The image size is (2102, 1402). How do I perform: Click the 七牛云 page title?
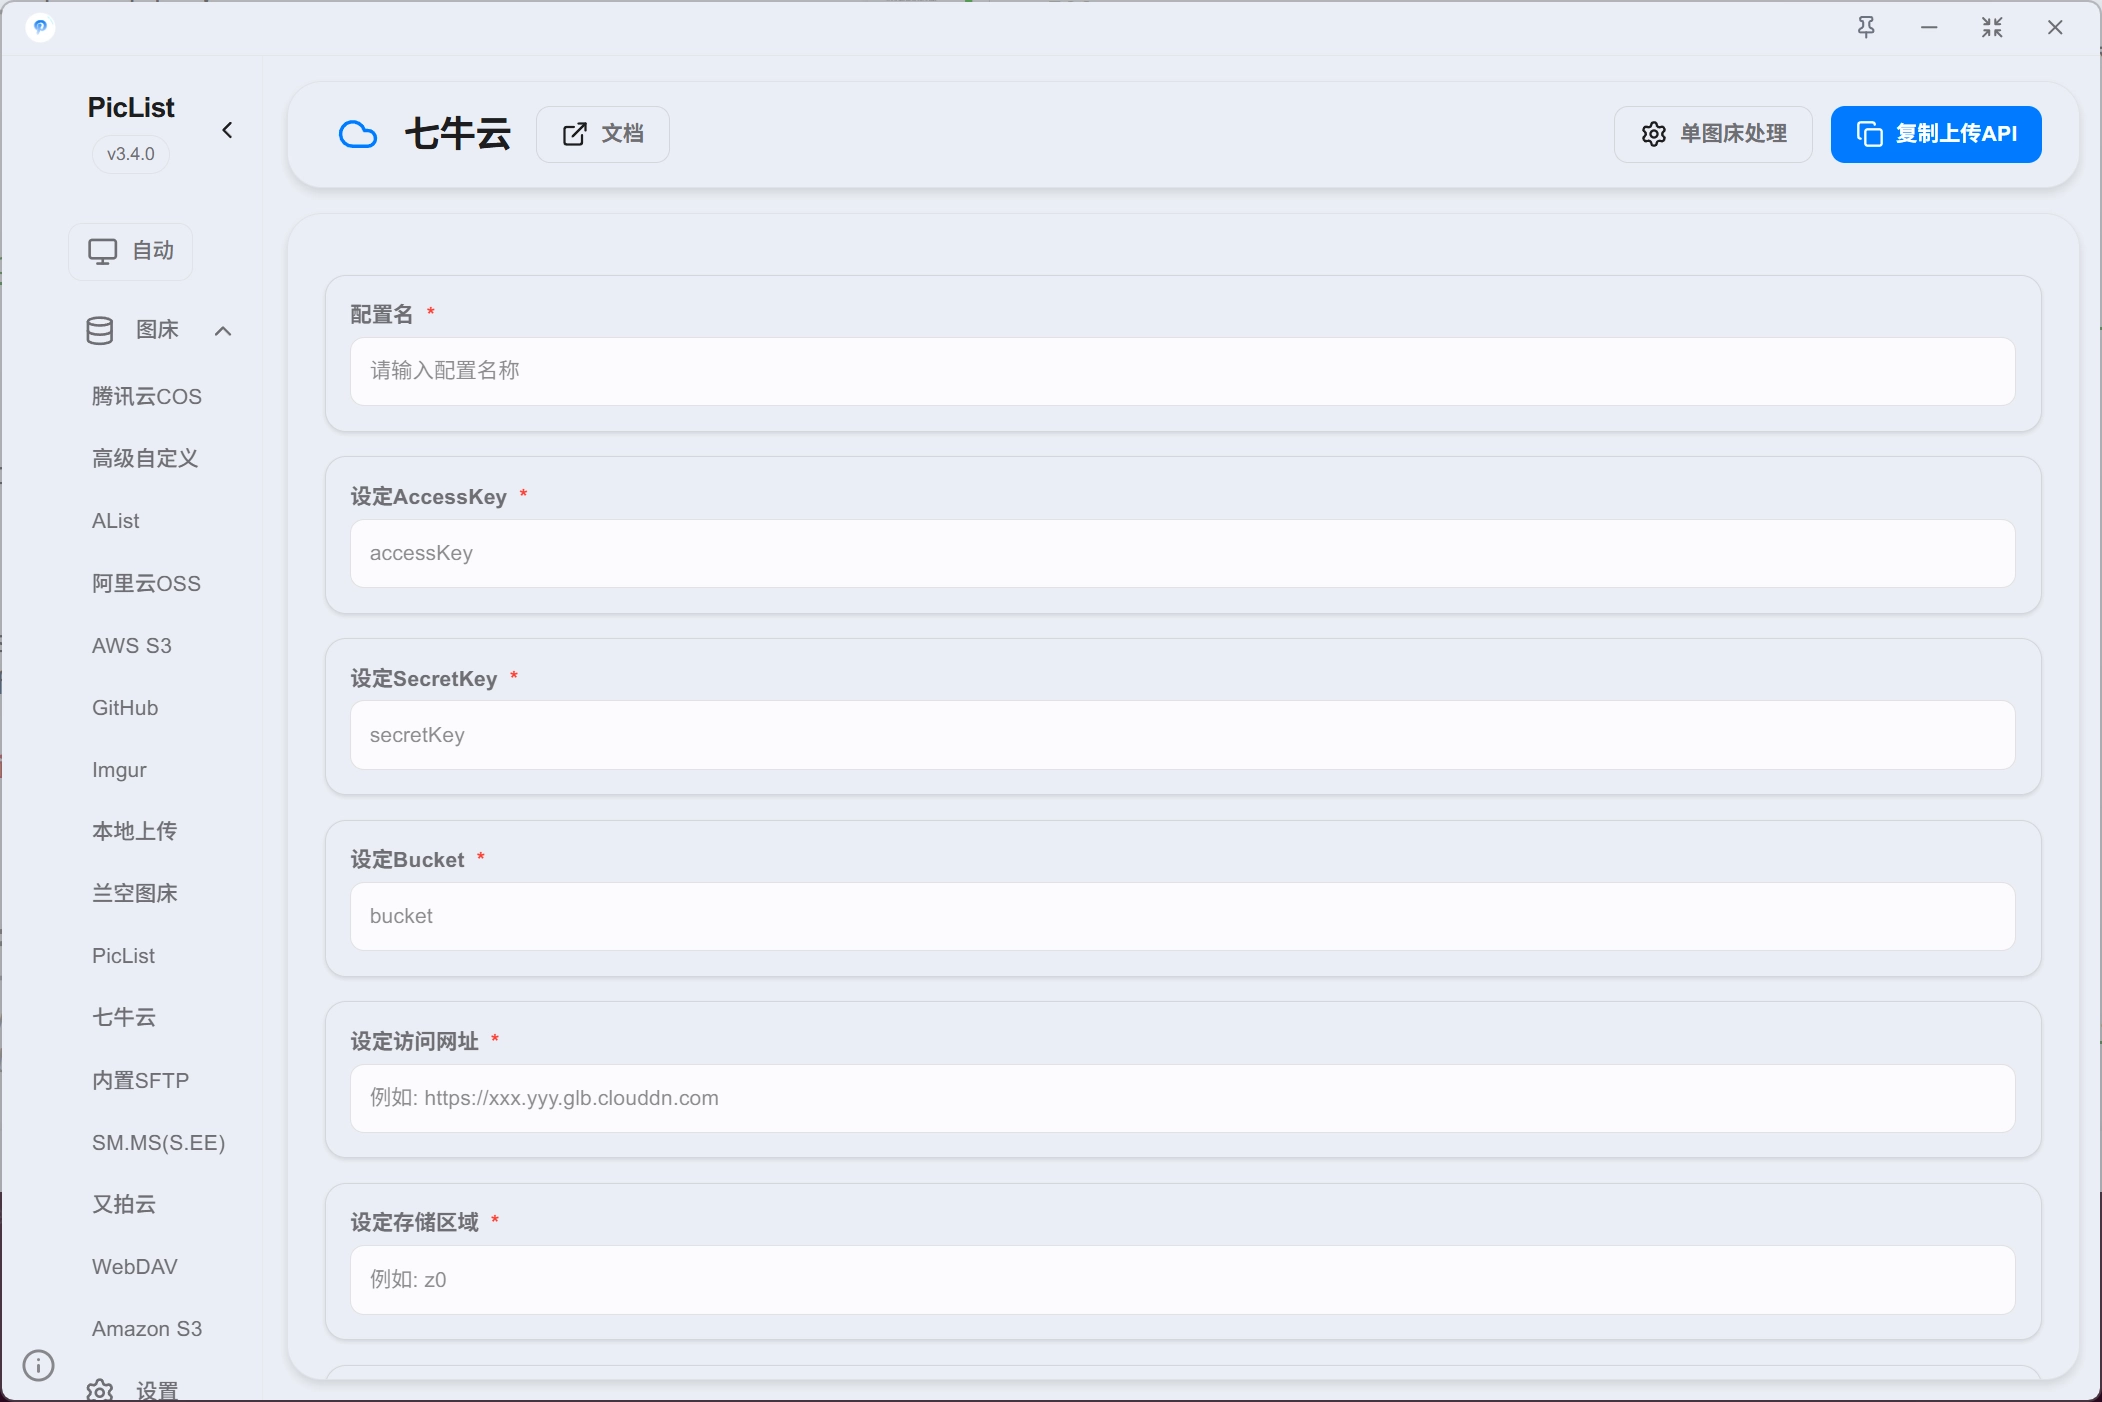point(458,134)
